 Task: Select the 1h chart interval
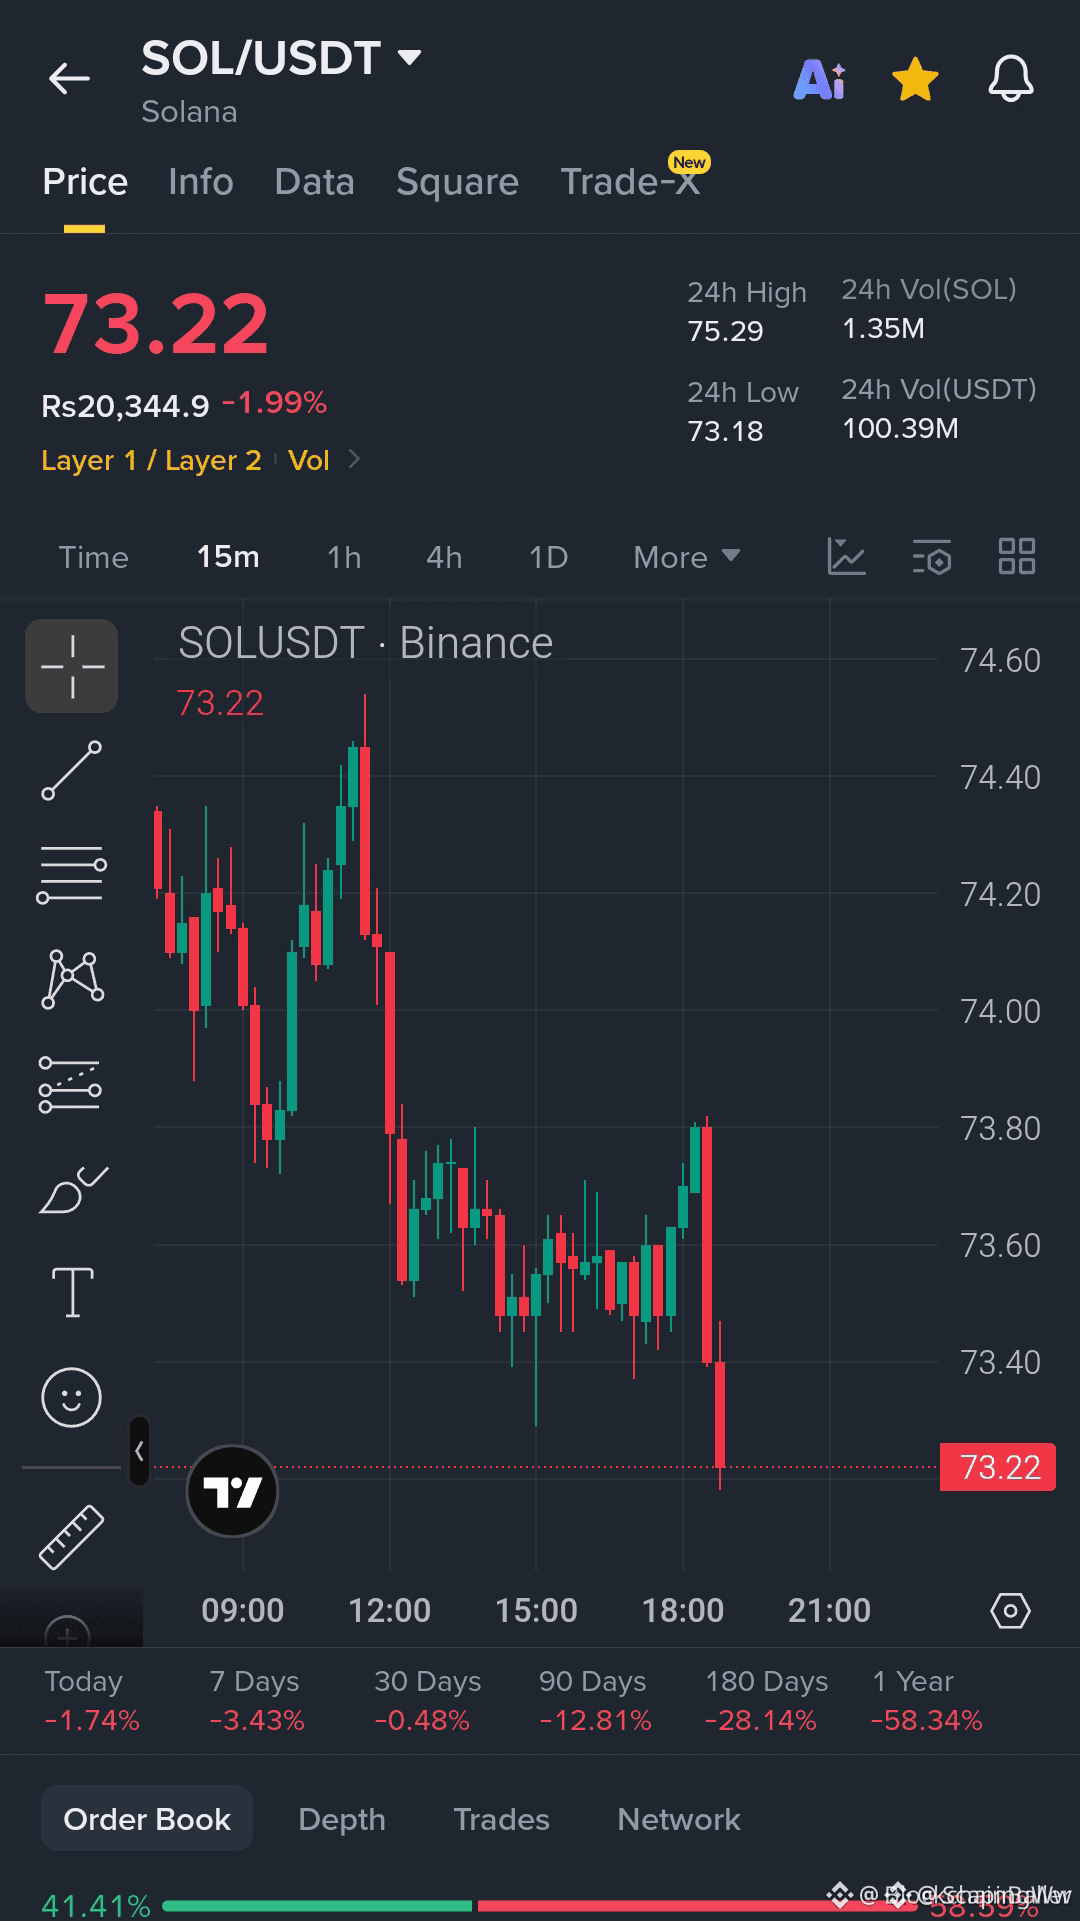click(344, 557)
